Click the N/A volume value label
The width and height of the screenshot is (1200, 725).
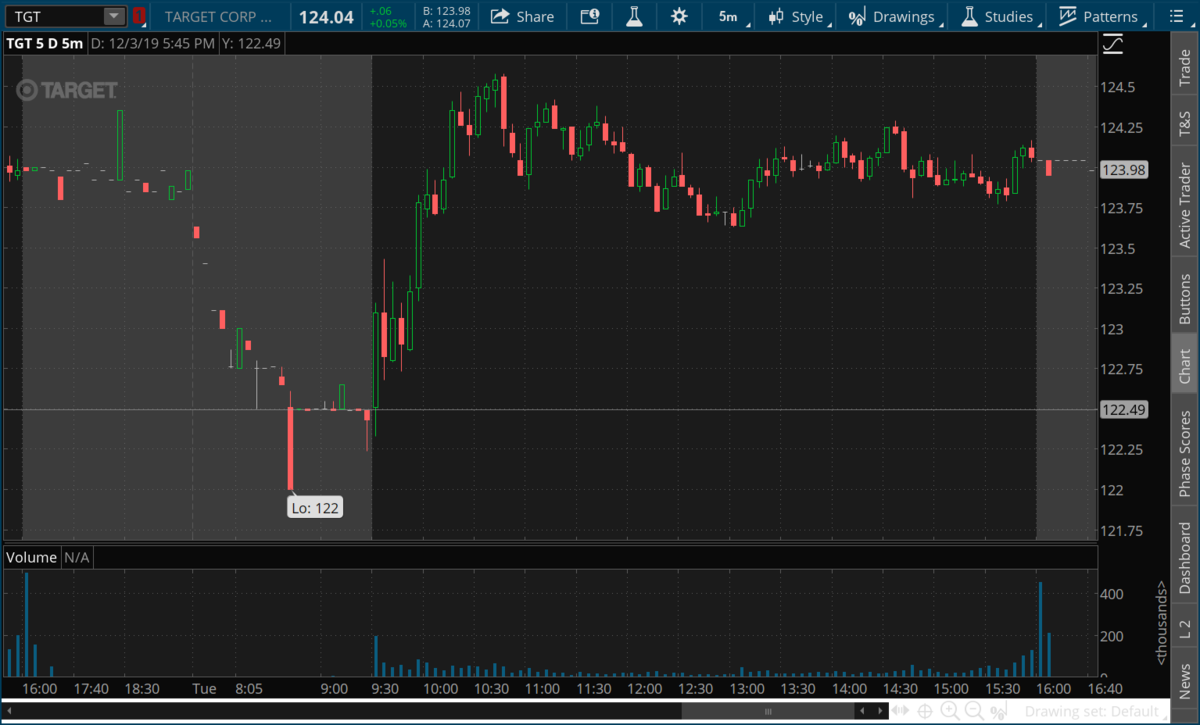77,557
